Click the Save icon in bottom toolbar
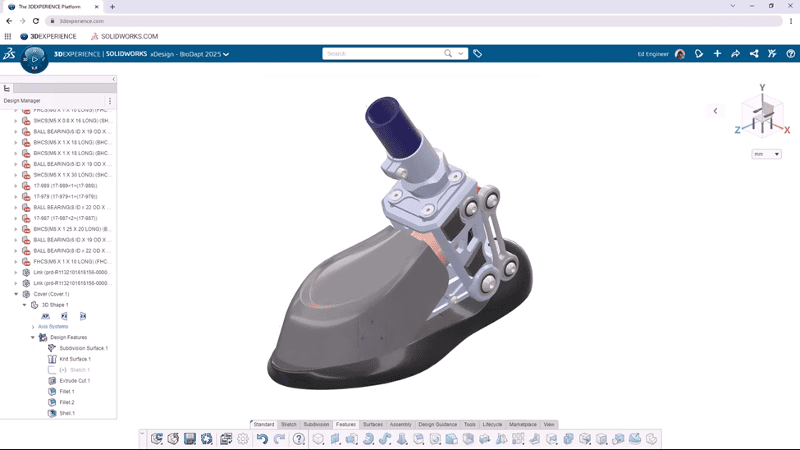This screenshot has width=800, height=450. pos(190,439)
